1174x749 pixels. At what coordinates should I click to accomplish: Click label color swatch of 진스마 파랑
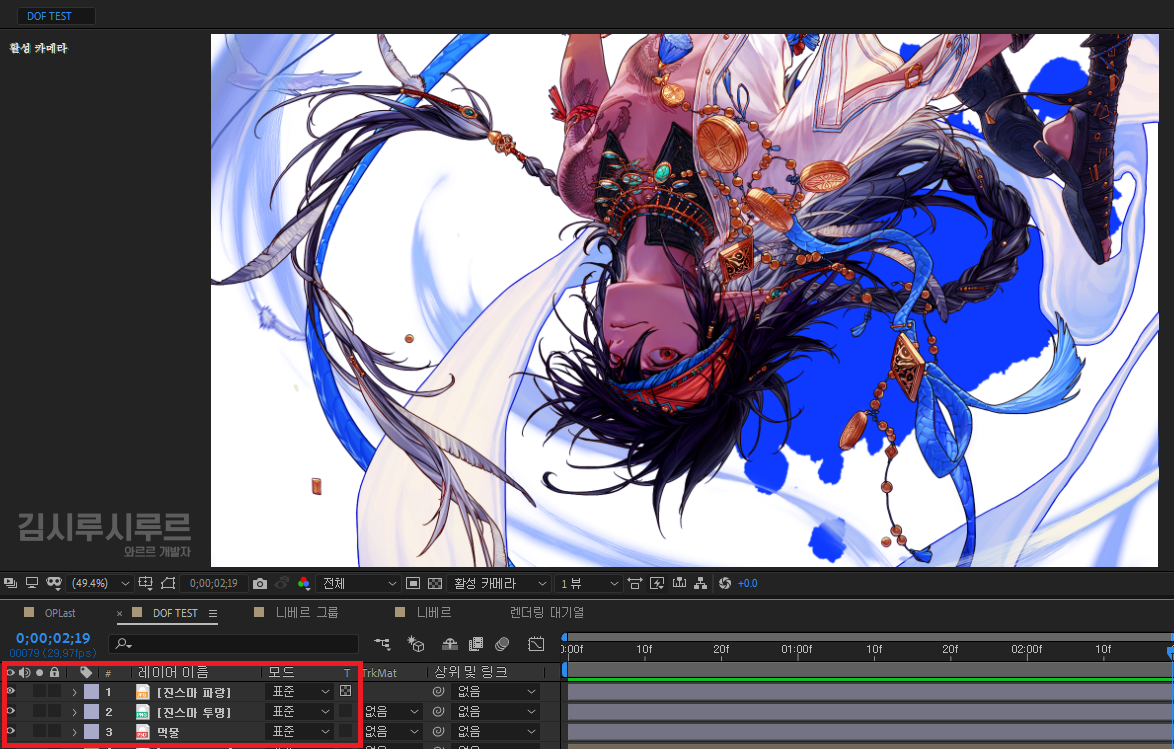click(x=91, y=691)
